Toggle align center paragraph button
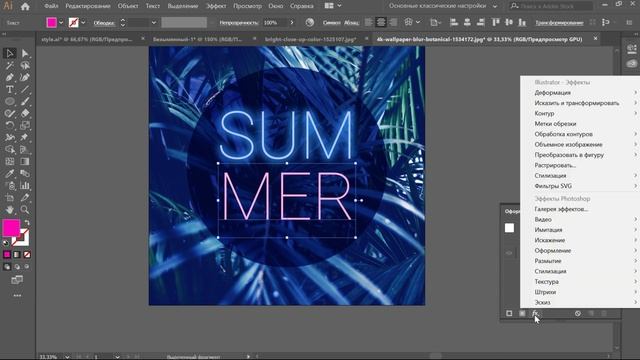Screen dimensions: 640x360 click(381, 22)
